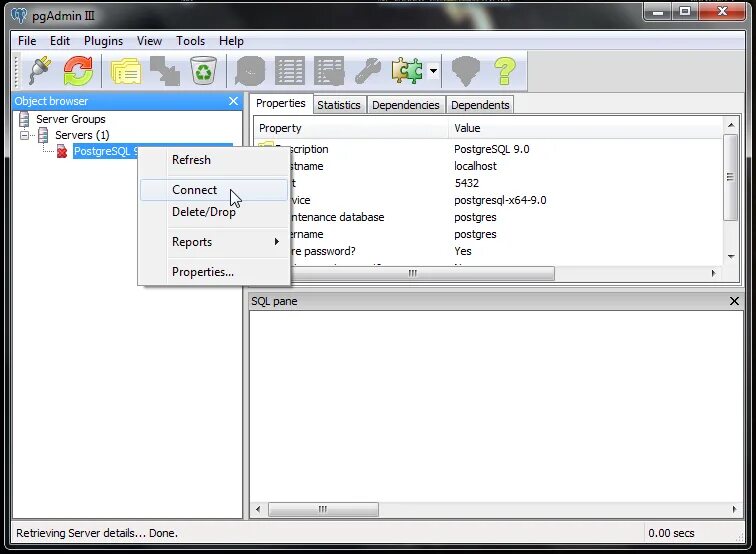Click the SQL pane horizontal scrollbar thumb
The height and width of the screenshot is (554, 756).
(323, 509)
